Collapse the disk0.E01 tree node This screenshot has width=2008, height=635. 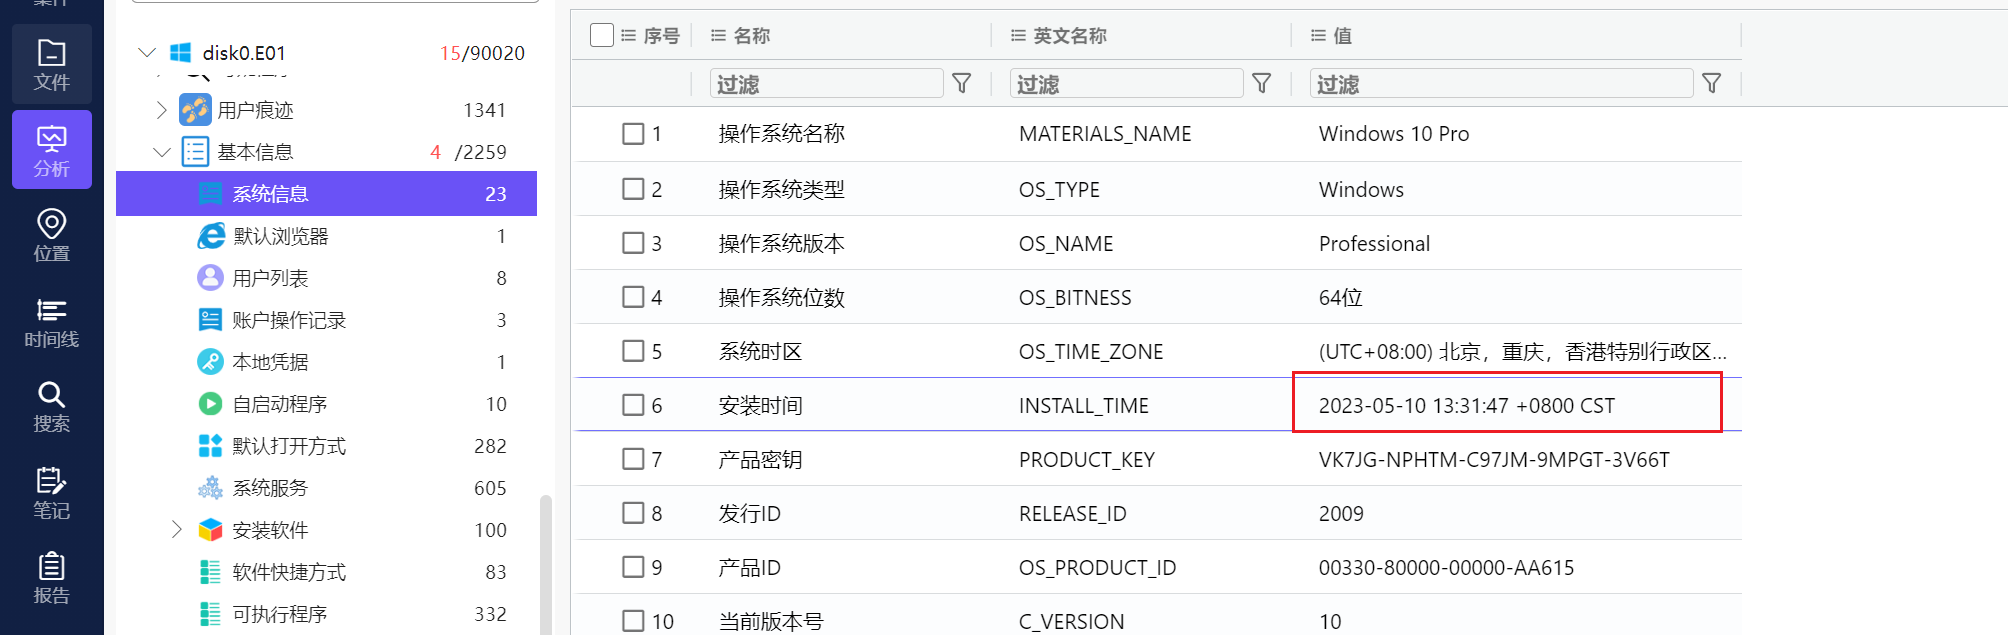[148, 53]
